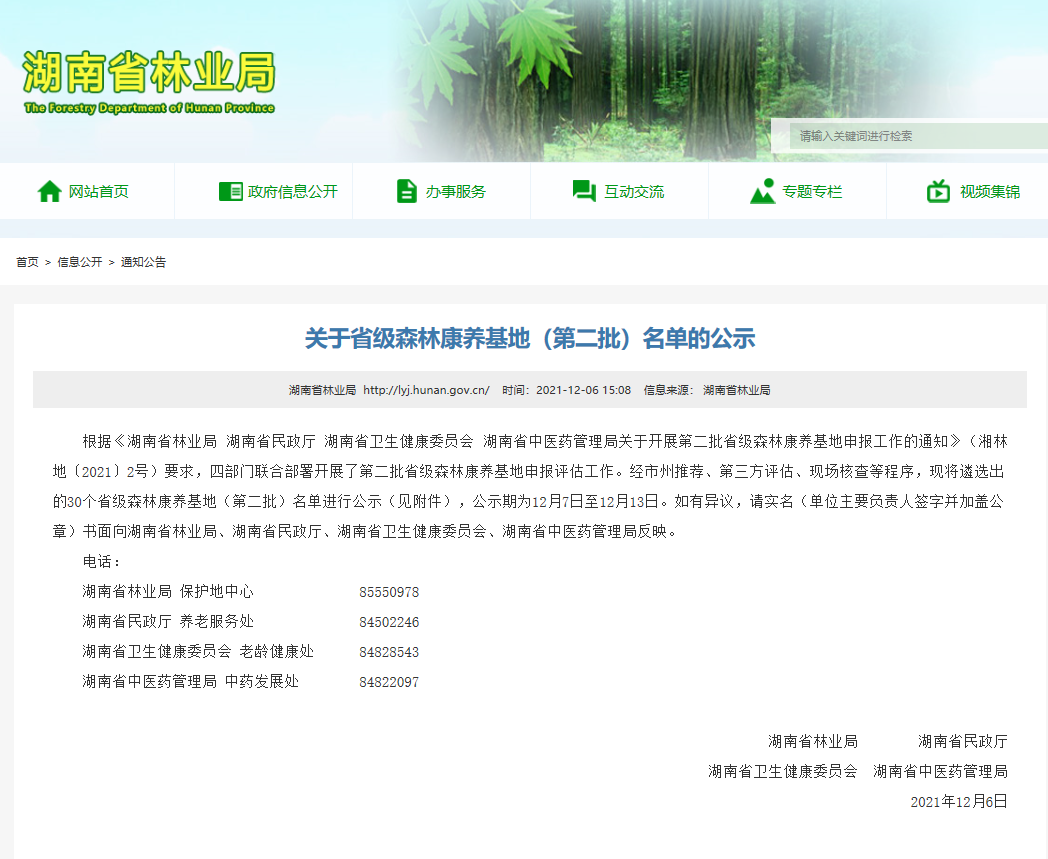Click the file icon beside 办事服务
1048x859 pixels.
pyautogui.click(x=406, y=191)
